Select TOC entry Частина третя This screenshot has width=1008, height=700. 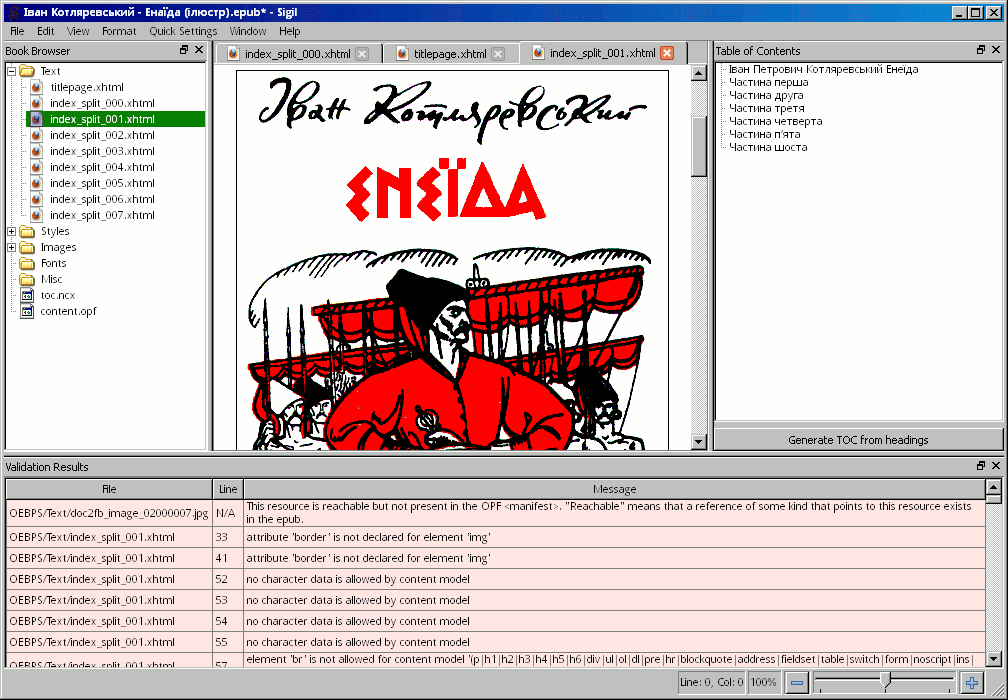tap(766, 108)
